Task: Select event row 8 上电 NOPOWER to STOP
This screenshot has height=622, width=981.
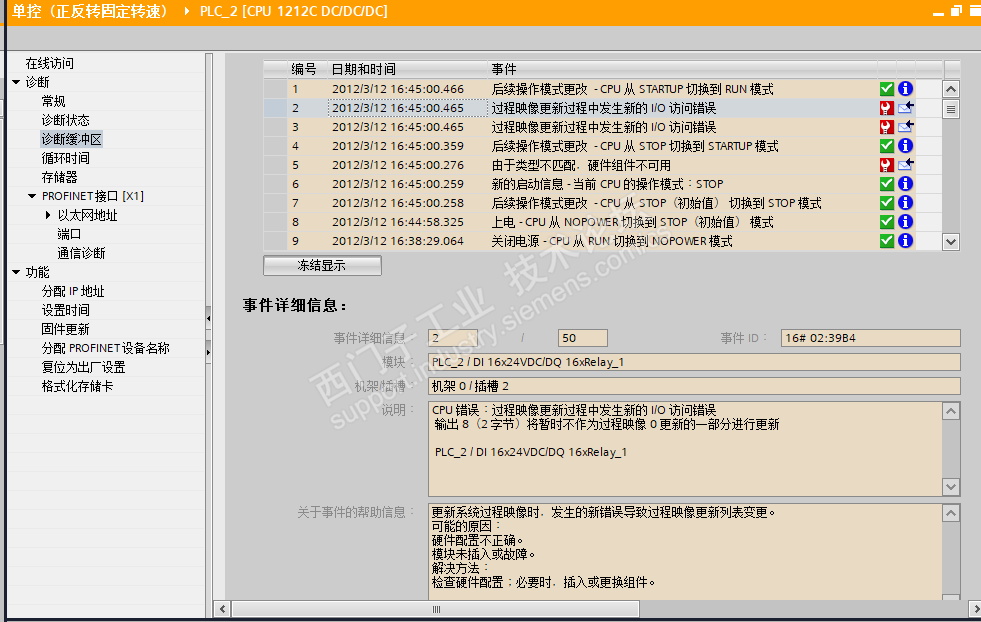Action: 589,222
